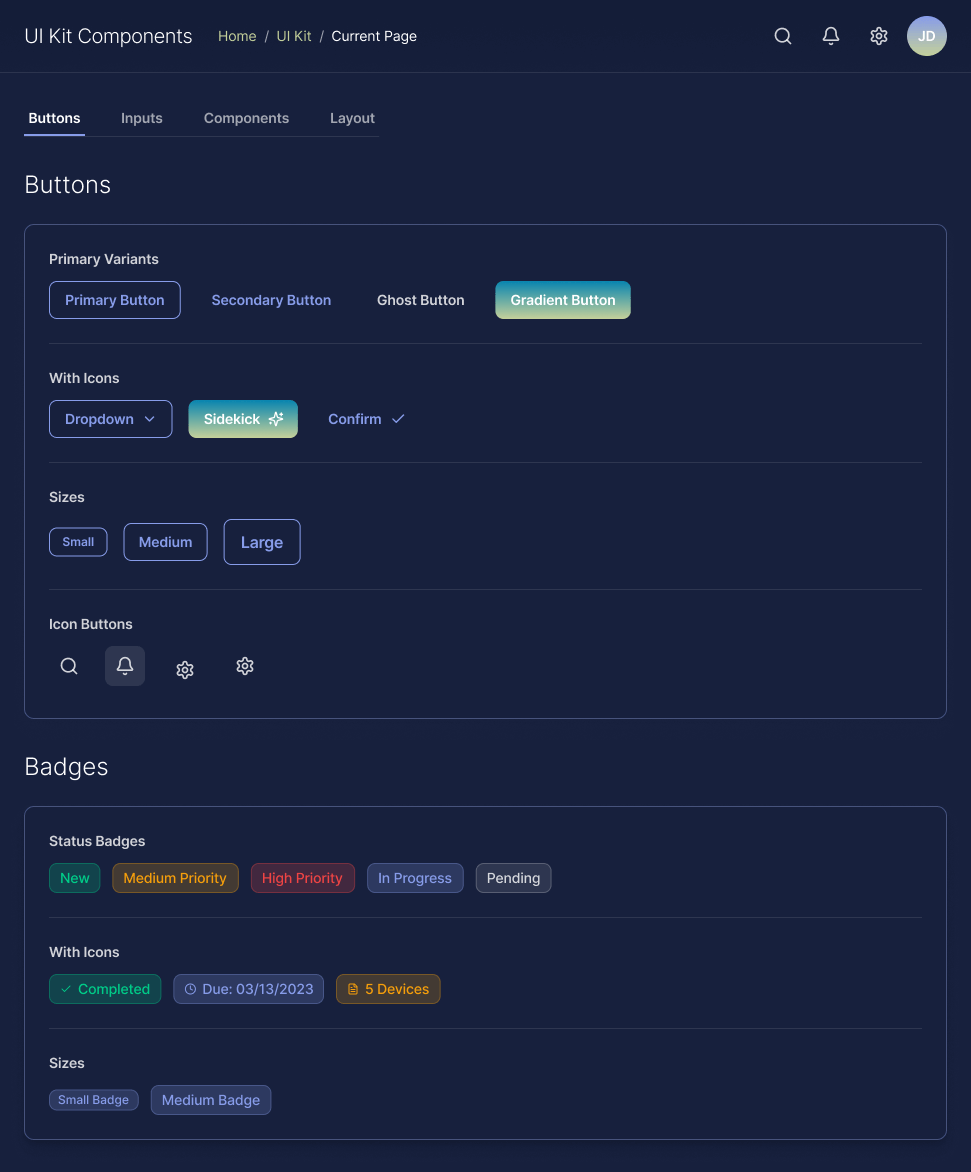Image resolution: width=971 pixels, height=1172 pixels.
Task: Click the highlighted bell icon button
Action: (x=124, y=666)
